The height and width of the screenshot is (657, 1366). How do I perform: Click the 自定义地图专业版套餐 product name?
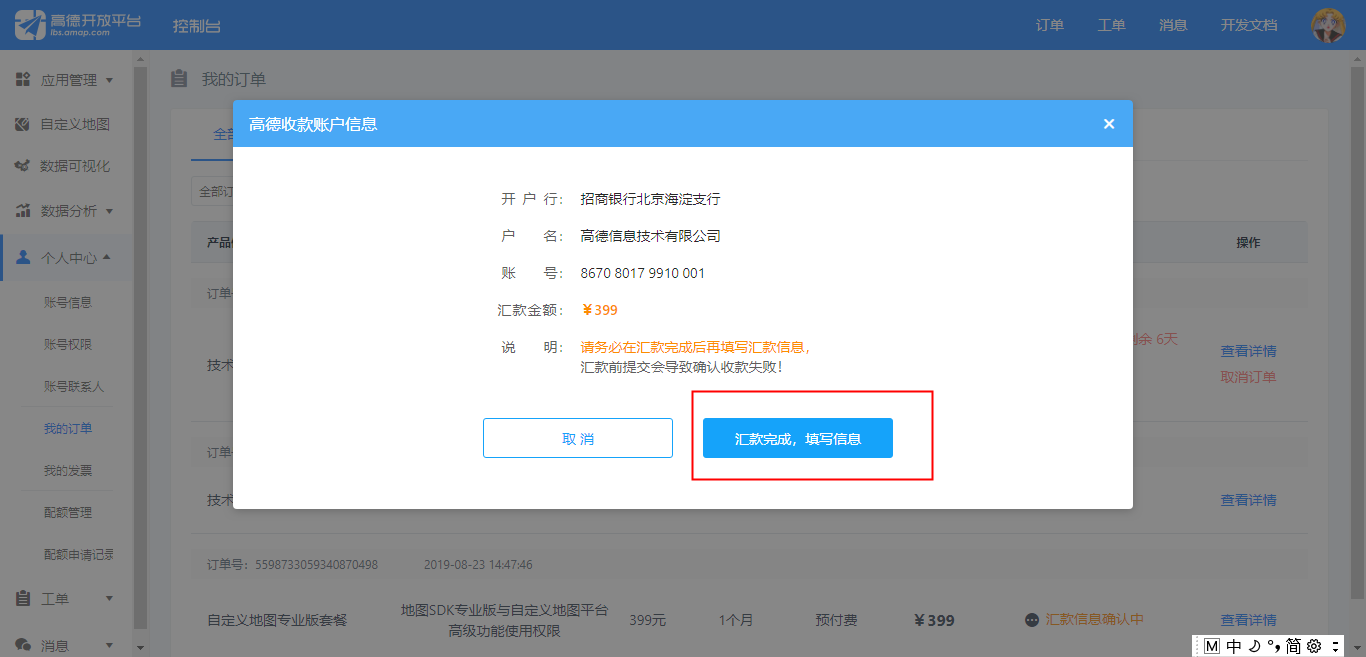277,620
